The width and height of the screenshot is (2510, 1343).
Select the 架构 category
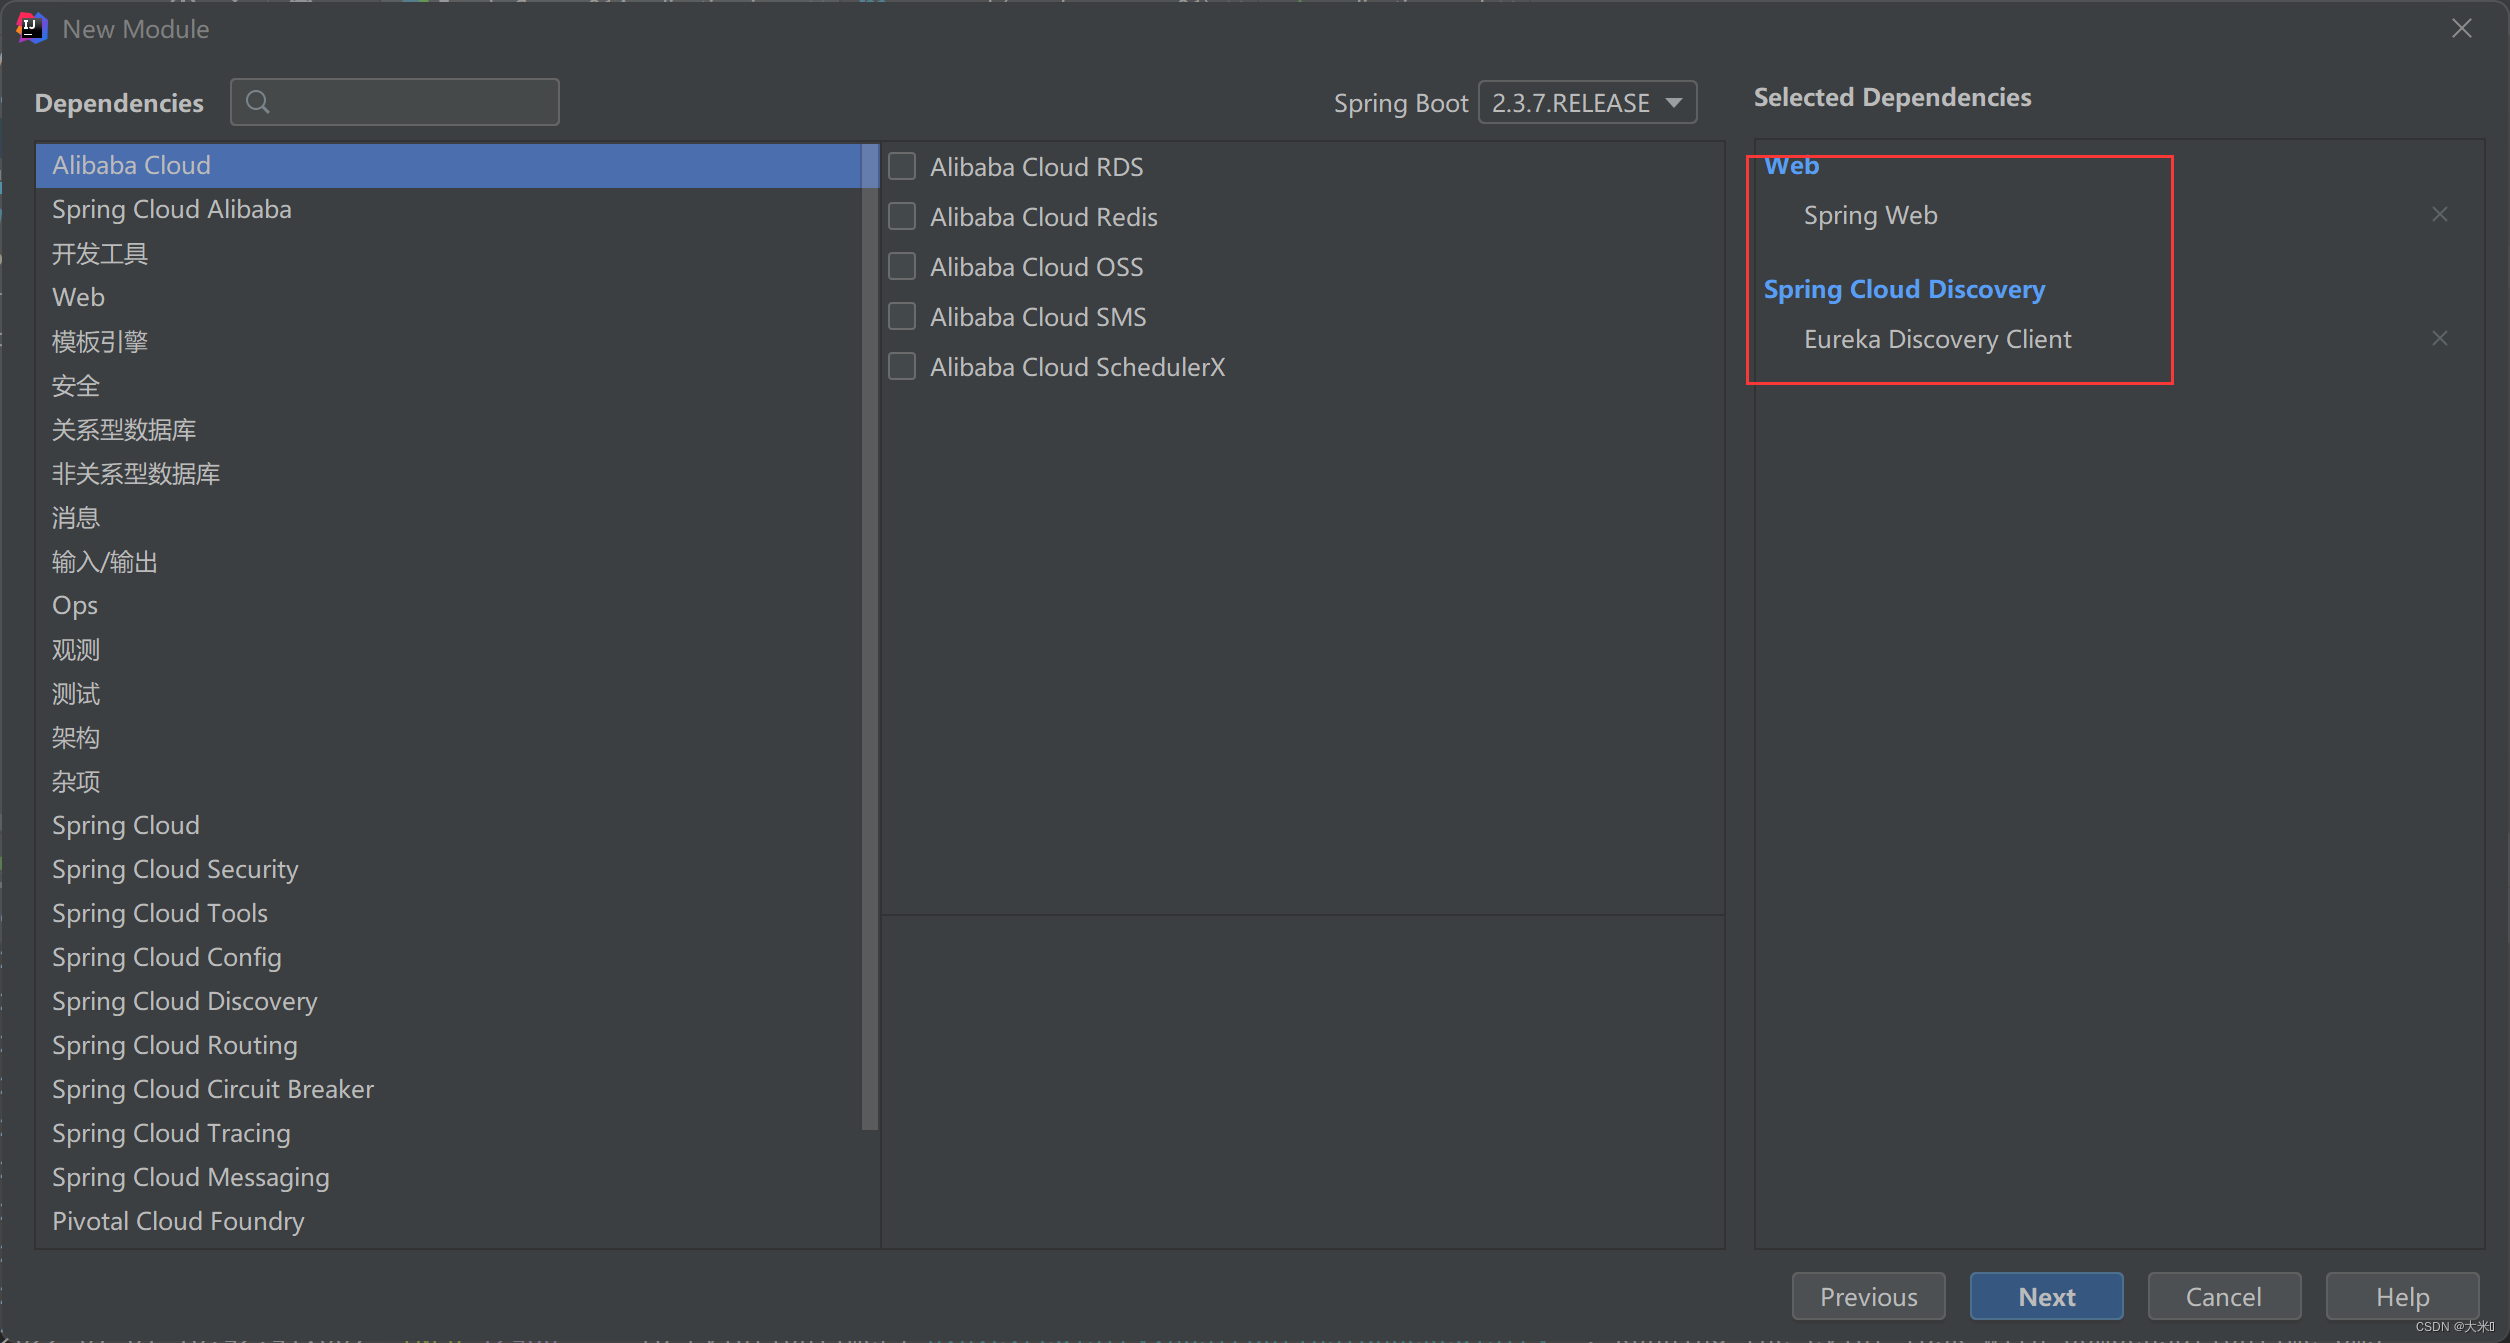pyautogui.click(x=448, y=737)
